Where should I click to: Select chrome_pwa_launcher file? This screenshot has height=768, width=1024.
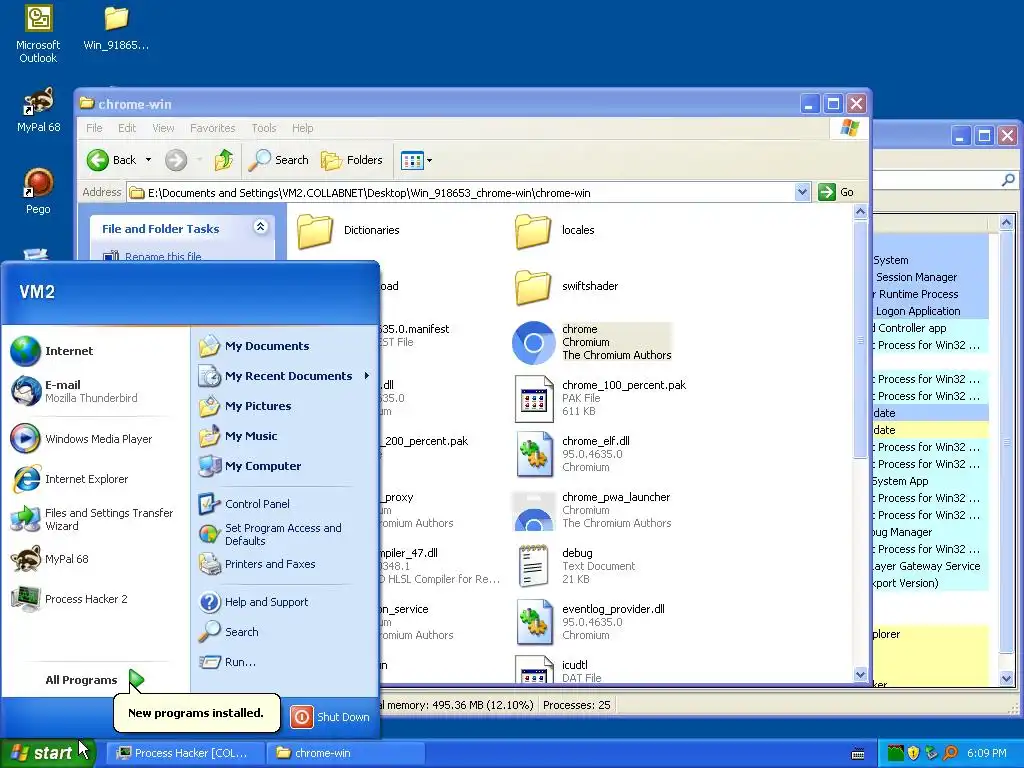tap(592, 510)
